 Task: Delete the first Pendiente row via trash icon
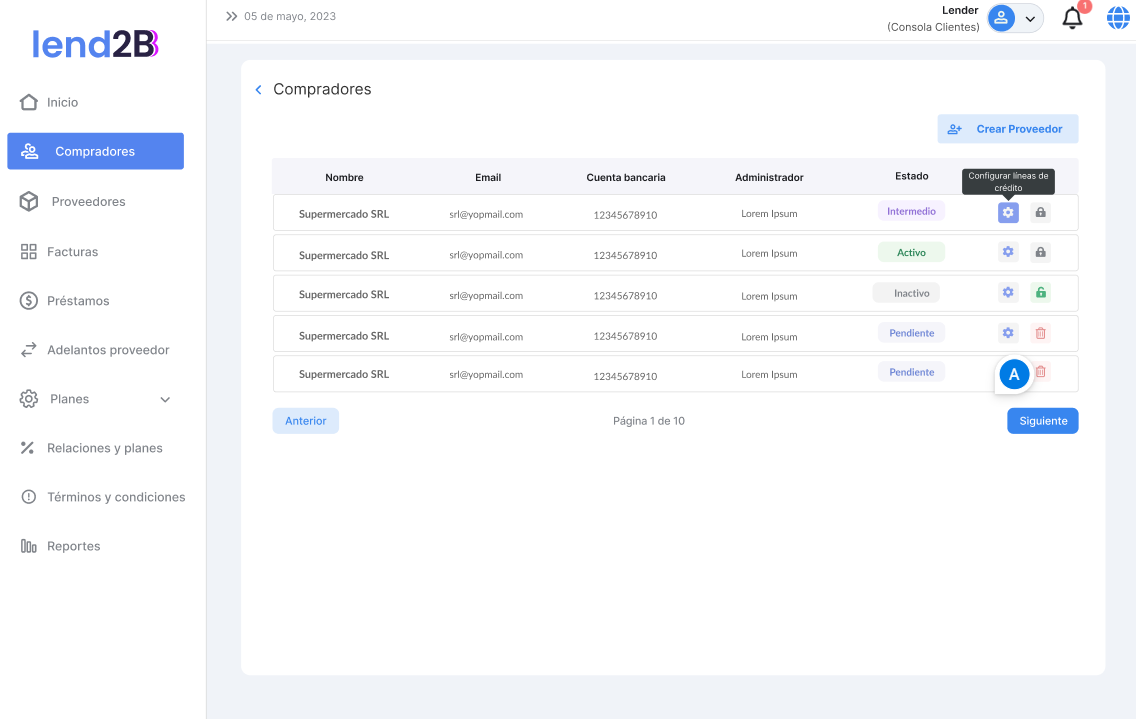click(1040, 333)
